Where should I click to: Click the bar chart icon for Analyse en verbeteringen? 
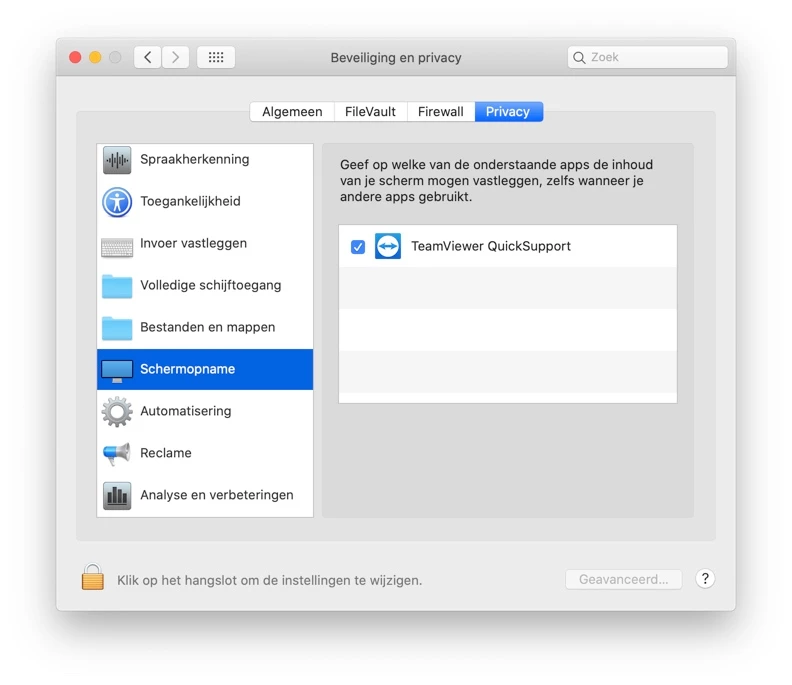(117, 496)
